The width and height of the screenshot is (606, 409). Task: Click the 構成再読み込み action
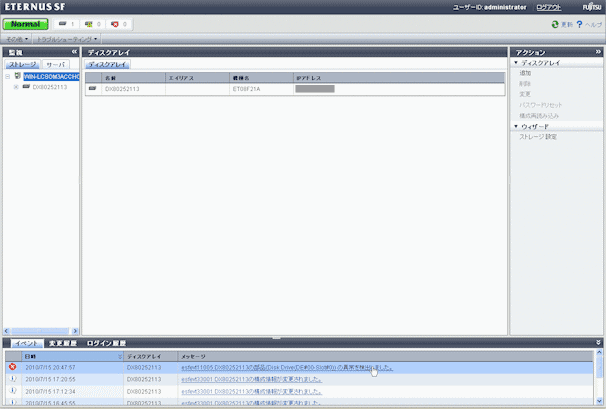click(x=539, y=116)
